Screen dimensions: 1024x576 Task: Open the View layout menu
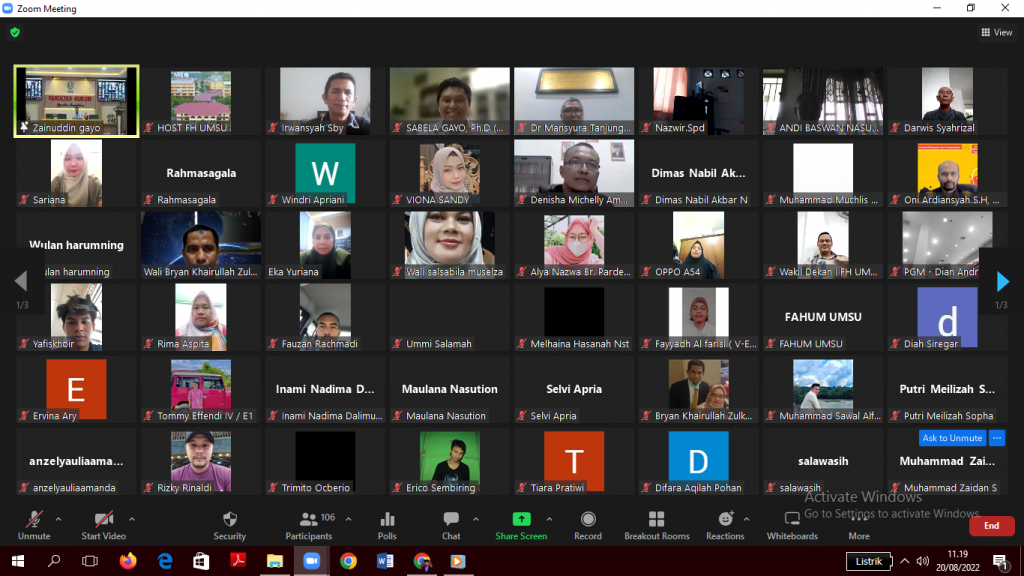pyautogui.click(x=997, y=32)
